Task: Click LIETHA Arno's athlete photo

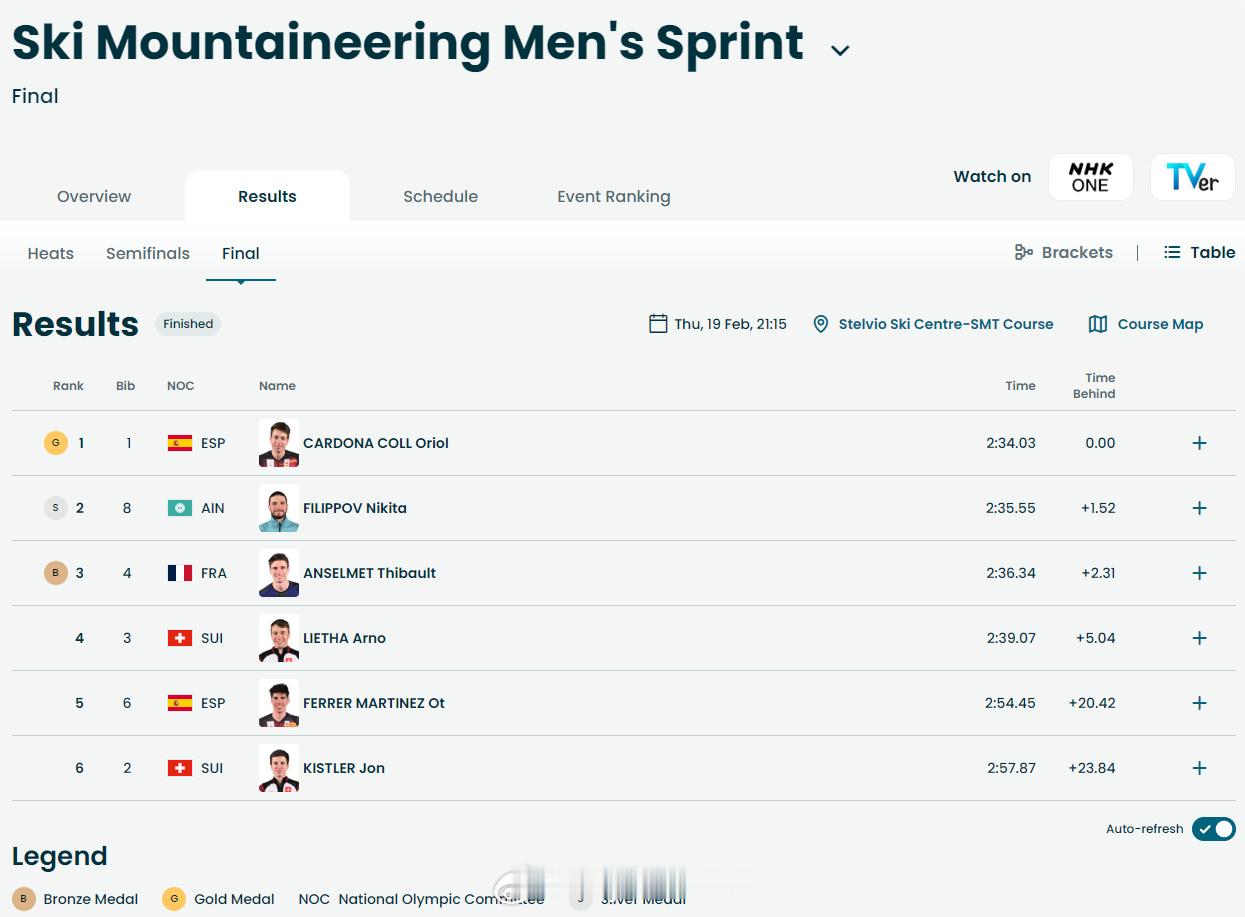Action: pos(278,638)
